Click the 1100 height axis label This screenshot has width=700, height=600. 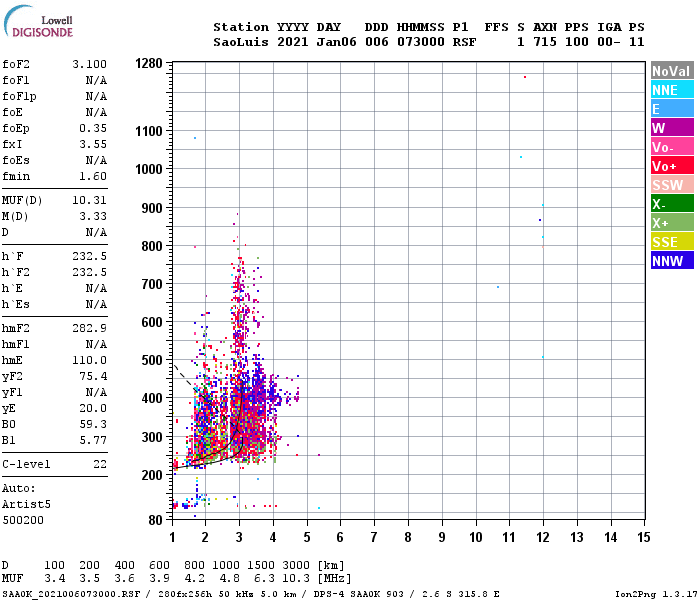point(149,131)
